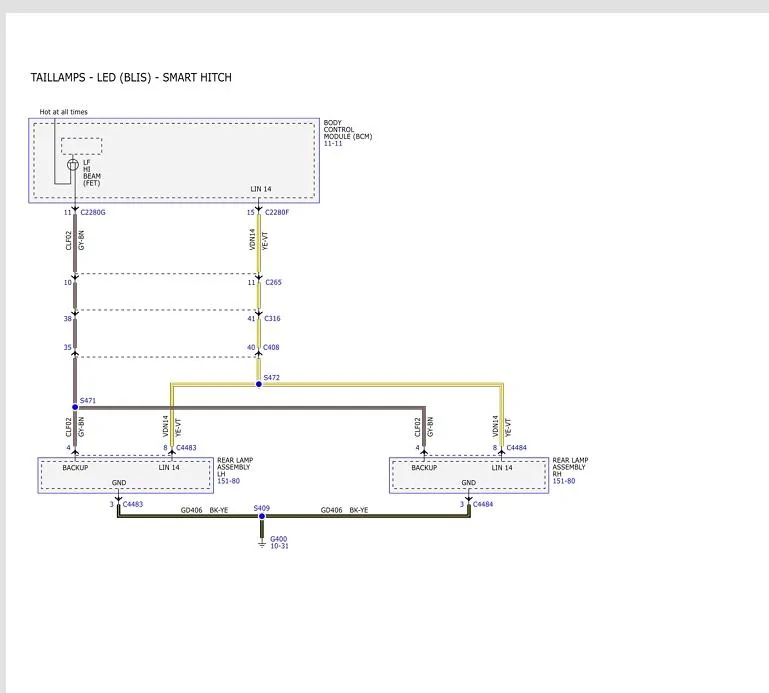Screen dimensions: 769x693
Task: Click the GND terminal in the RH lamp assembly
Action: click(x=468, y=483)
